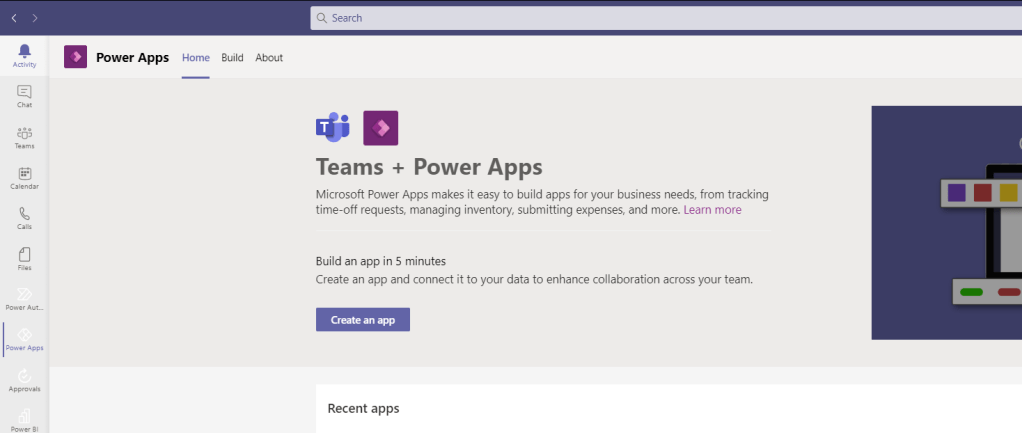Go to Teams in the sidebar
Image resolution: width=1022 pixels, height=433 pixels.
(24, 137)
